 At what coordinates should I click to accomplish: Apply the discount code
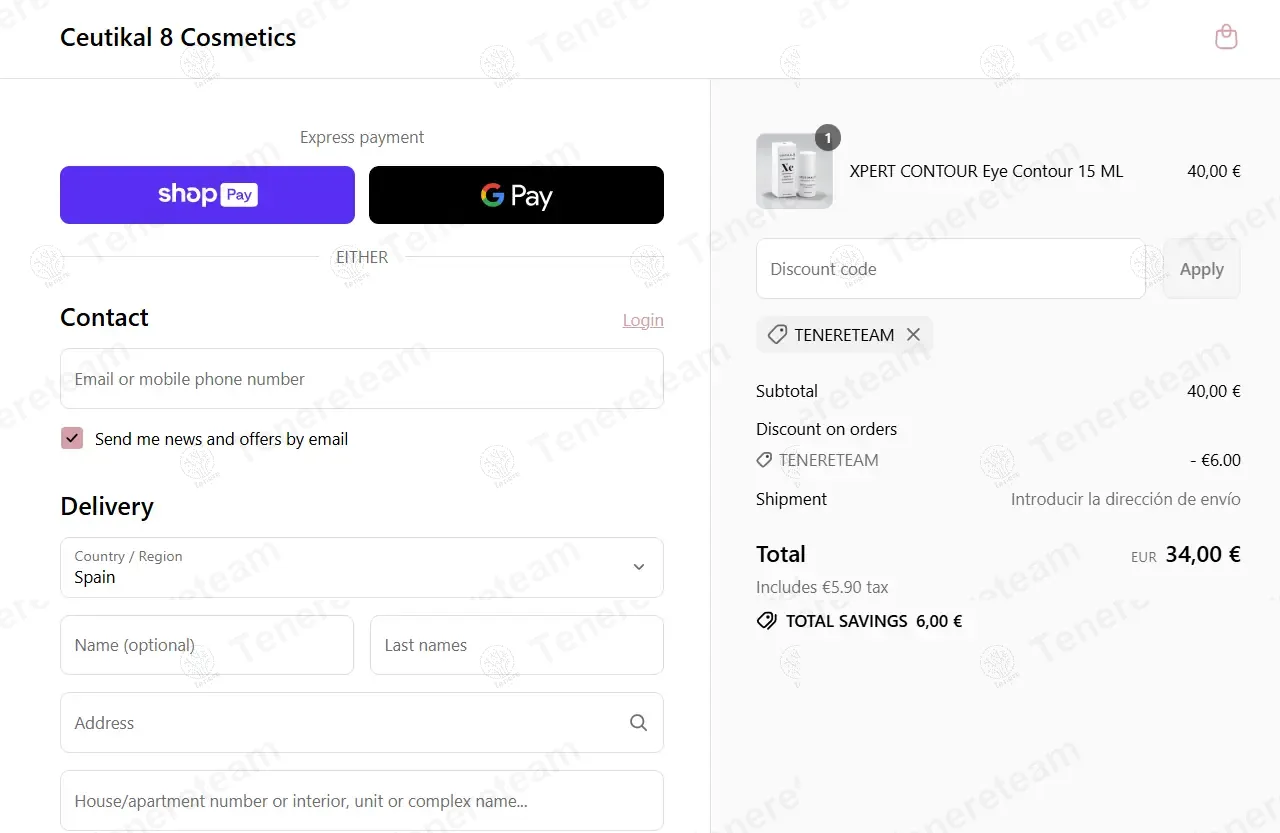(1202, 269)
